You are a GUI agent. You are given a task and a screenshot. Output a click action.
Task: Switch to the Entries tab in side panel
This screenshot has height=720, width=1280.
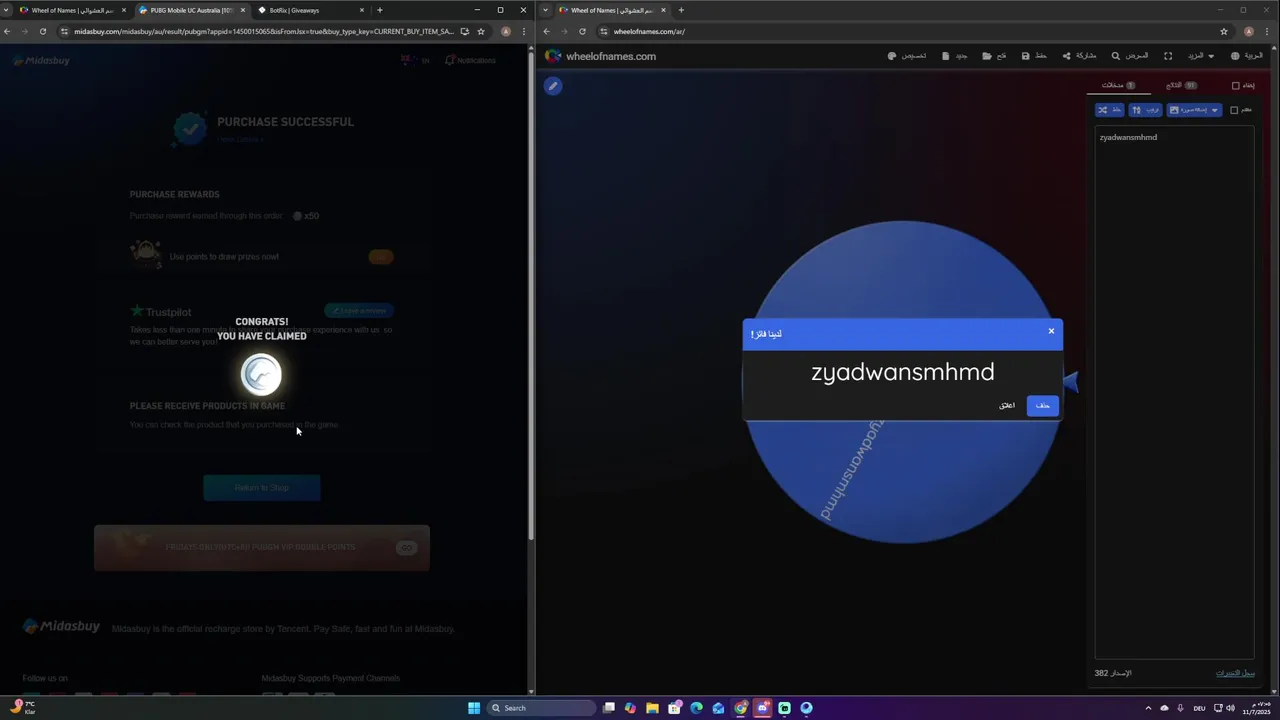click(x=1118, y=85)
